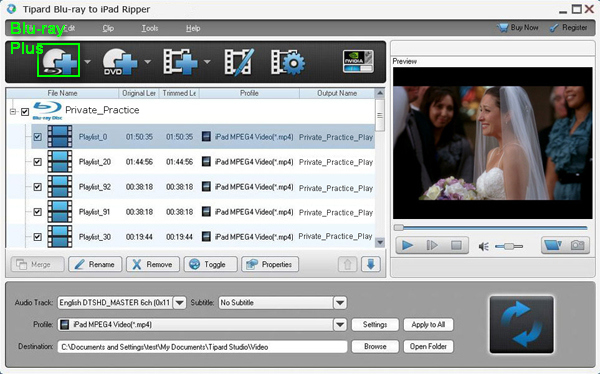Click the NVIDIA acceleration badge
The width and height of the screenshot is (600, 374).
[x=358, y=61]
